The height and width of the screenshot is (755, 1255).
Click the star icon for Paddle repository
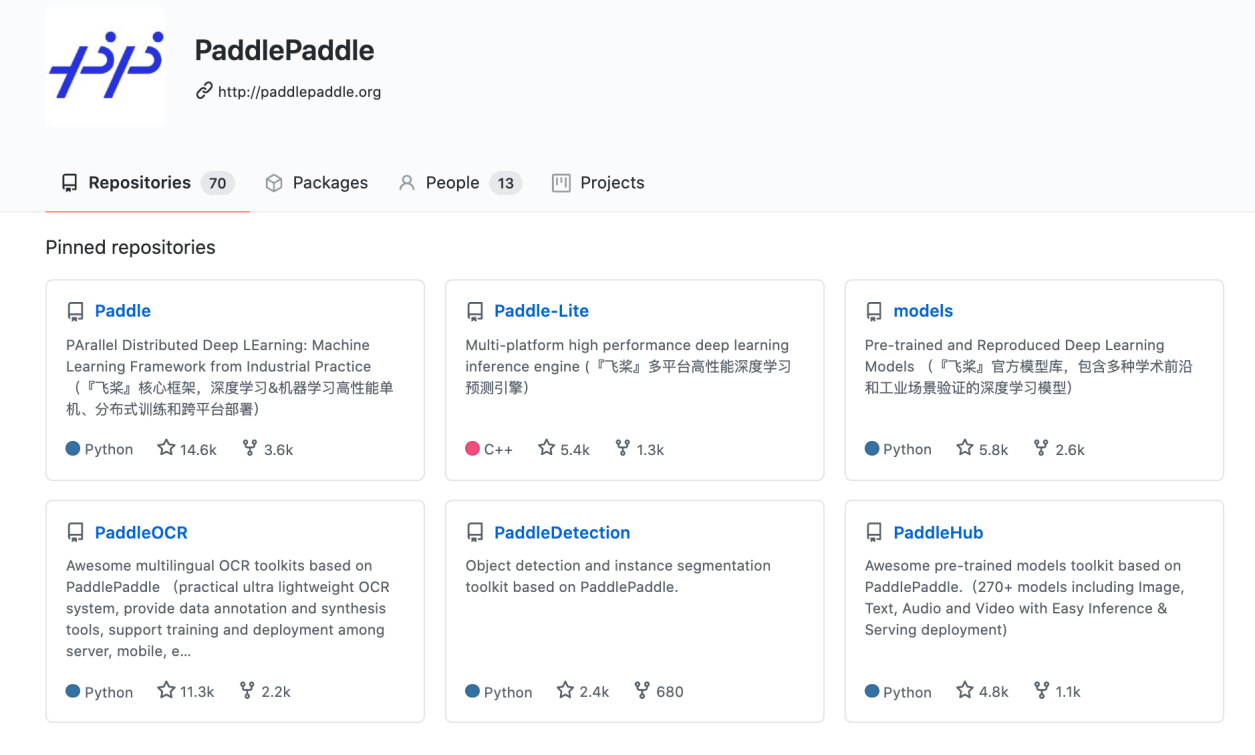(x=166, y=449)
